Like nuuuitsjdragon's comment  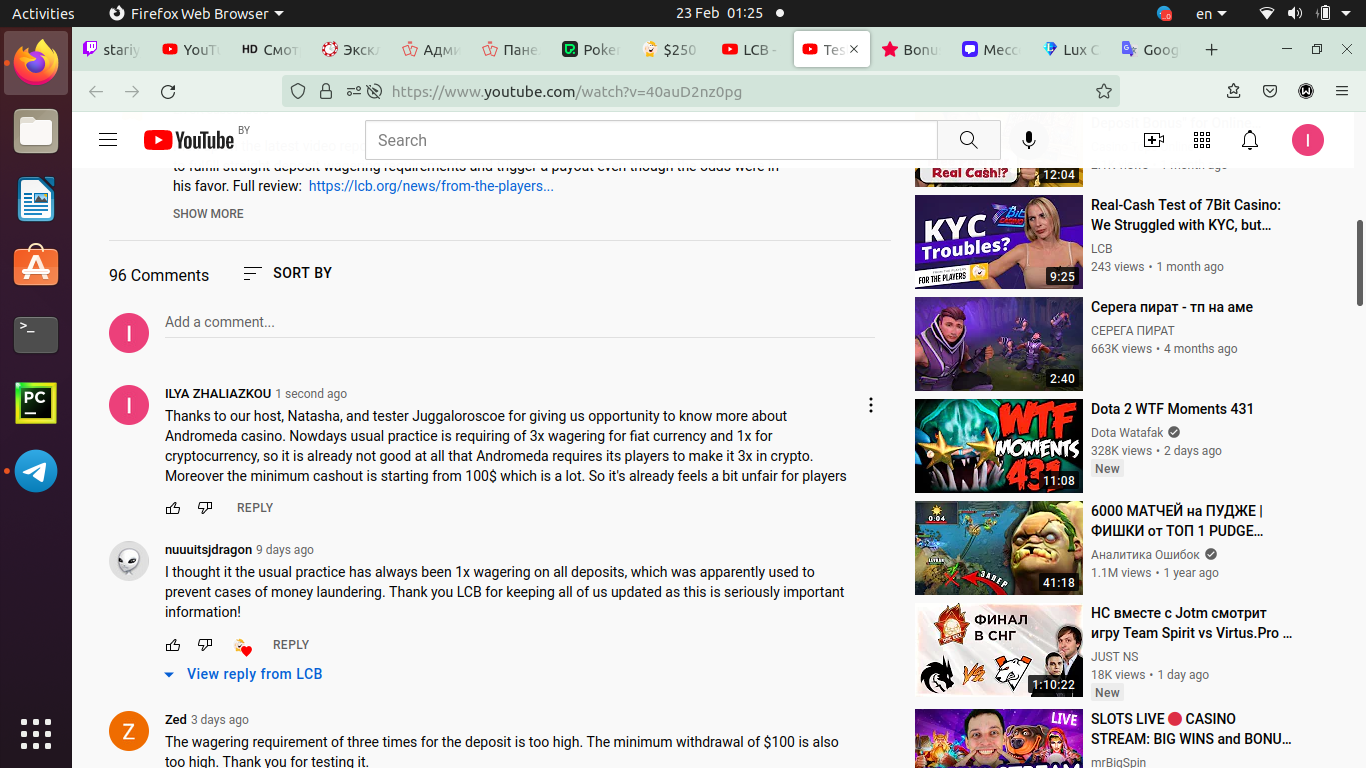(173, 645)
